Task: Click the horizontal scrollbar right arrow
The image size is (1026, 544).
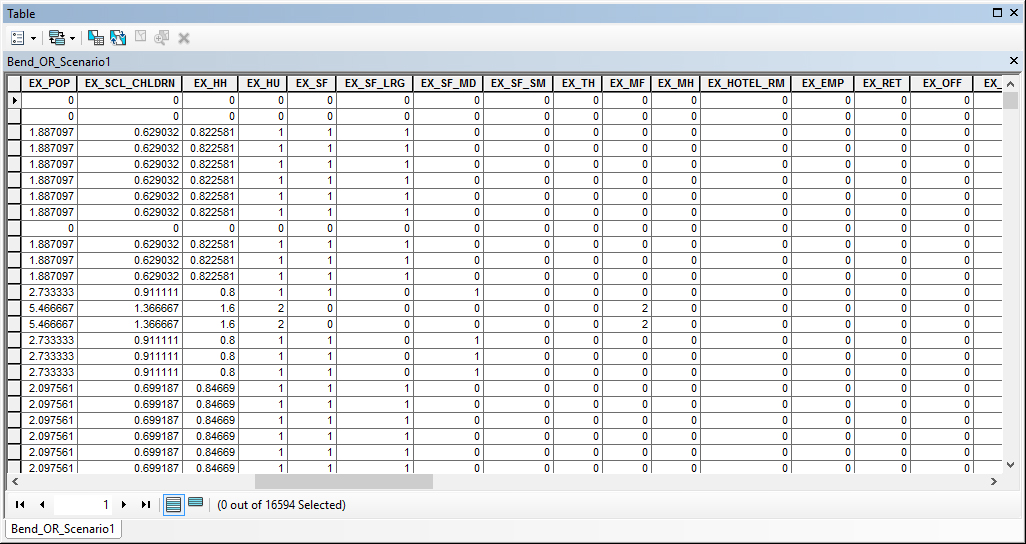Action: [x=993, y=481]
